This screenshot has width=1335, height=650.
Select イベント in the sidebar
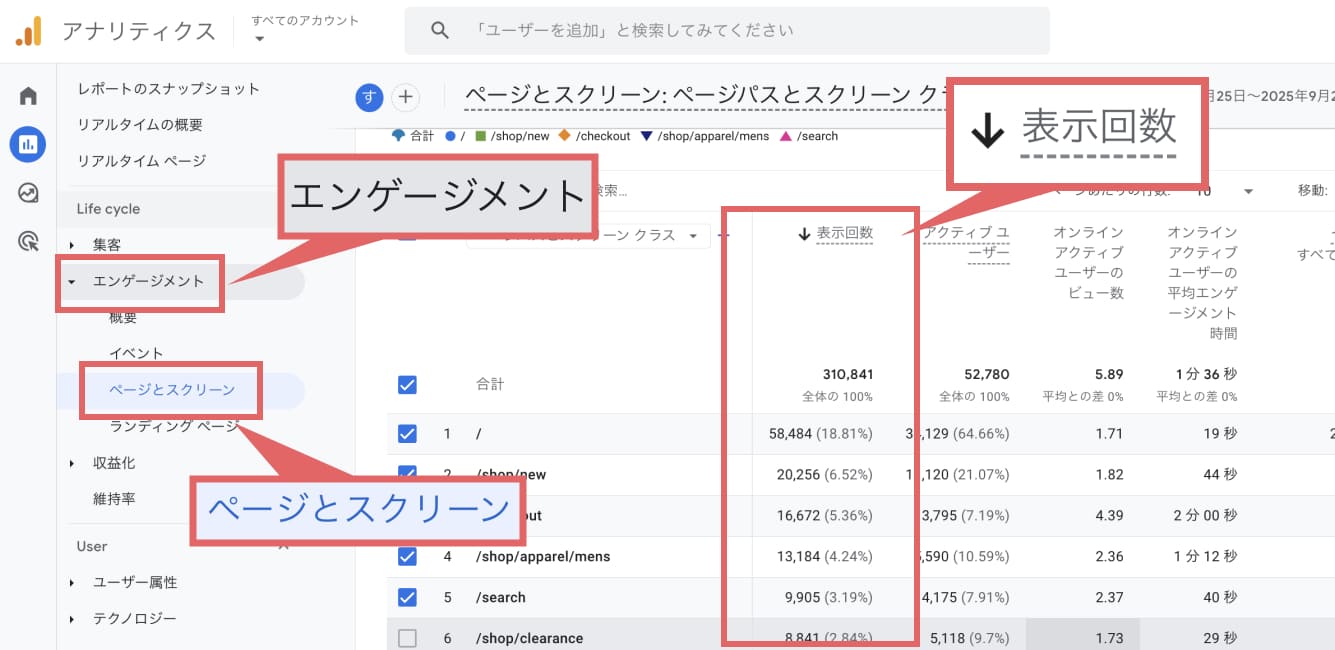pyautogui.click(x=136, y=353)
